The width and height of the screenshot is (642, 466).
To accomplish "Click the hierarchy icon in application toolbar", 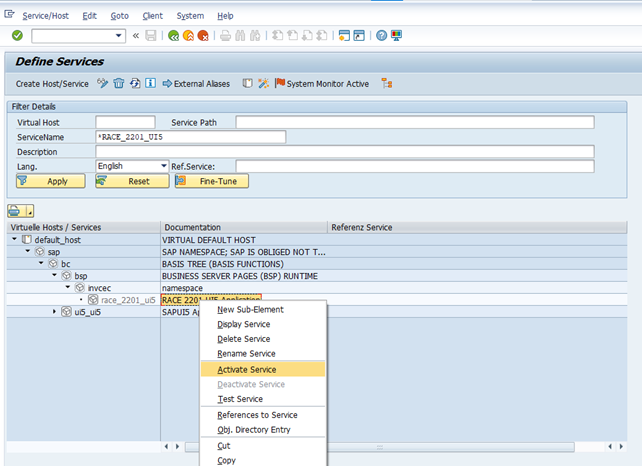I will (386, 84).
